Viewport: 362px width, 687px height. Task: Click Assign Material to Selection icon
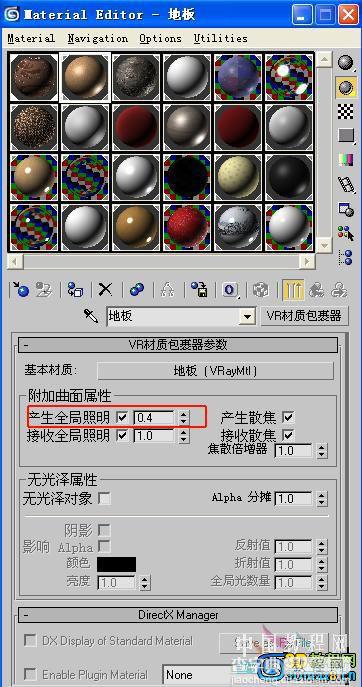coord(75,290)
